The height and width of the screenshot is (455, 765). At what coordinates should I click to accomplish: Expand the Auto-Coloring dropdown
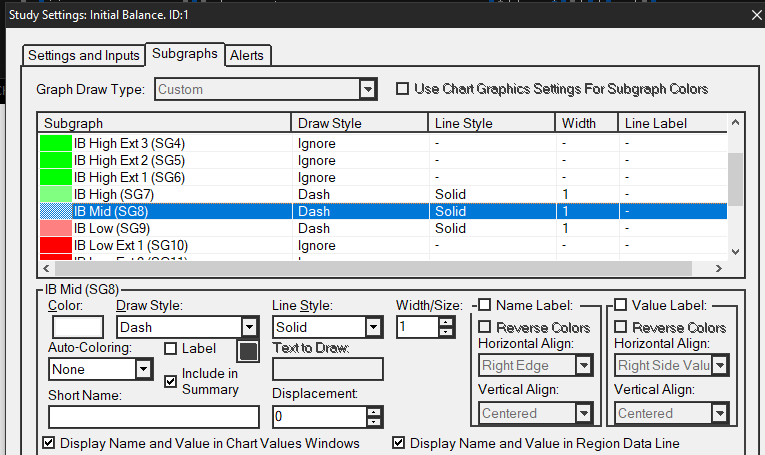pos(143,369)
